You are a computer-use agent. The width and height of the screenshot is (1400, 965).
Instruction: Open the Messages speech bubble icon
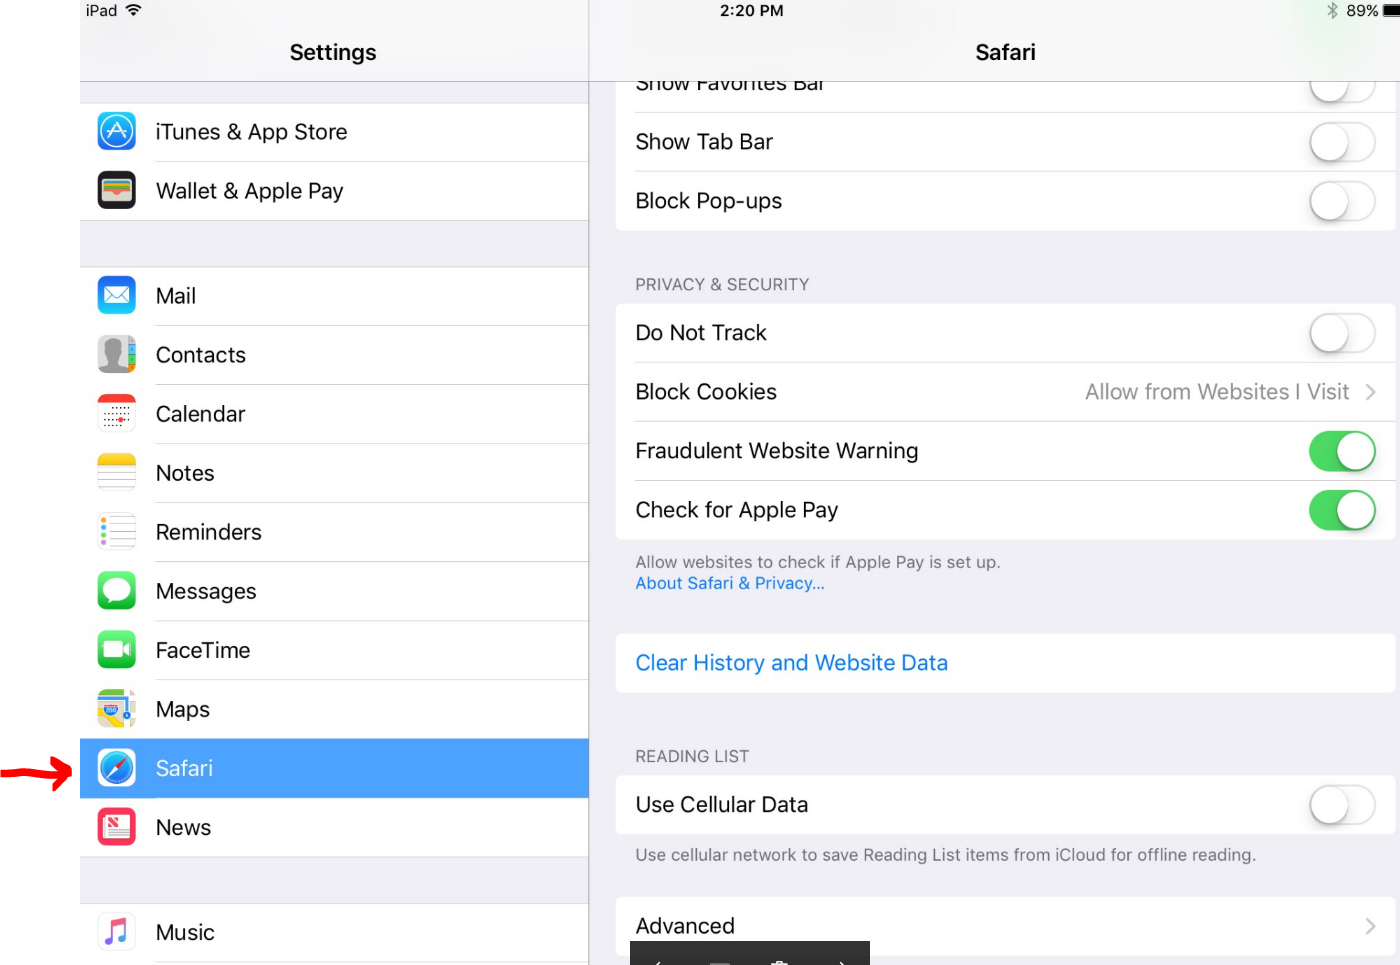tap(117, 591)
